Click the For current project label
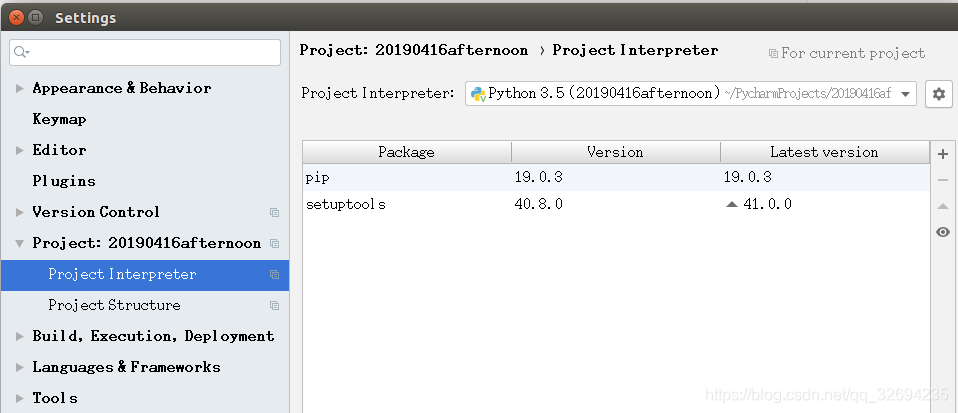This screenshot has width=958, height=413. 853,54
